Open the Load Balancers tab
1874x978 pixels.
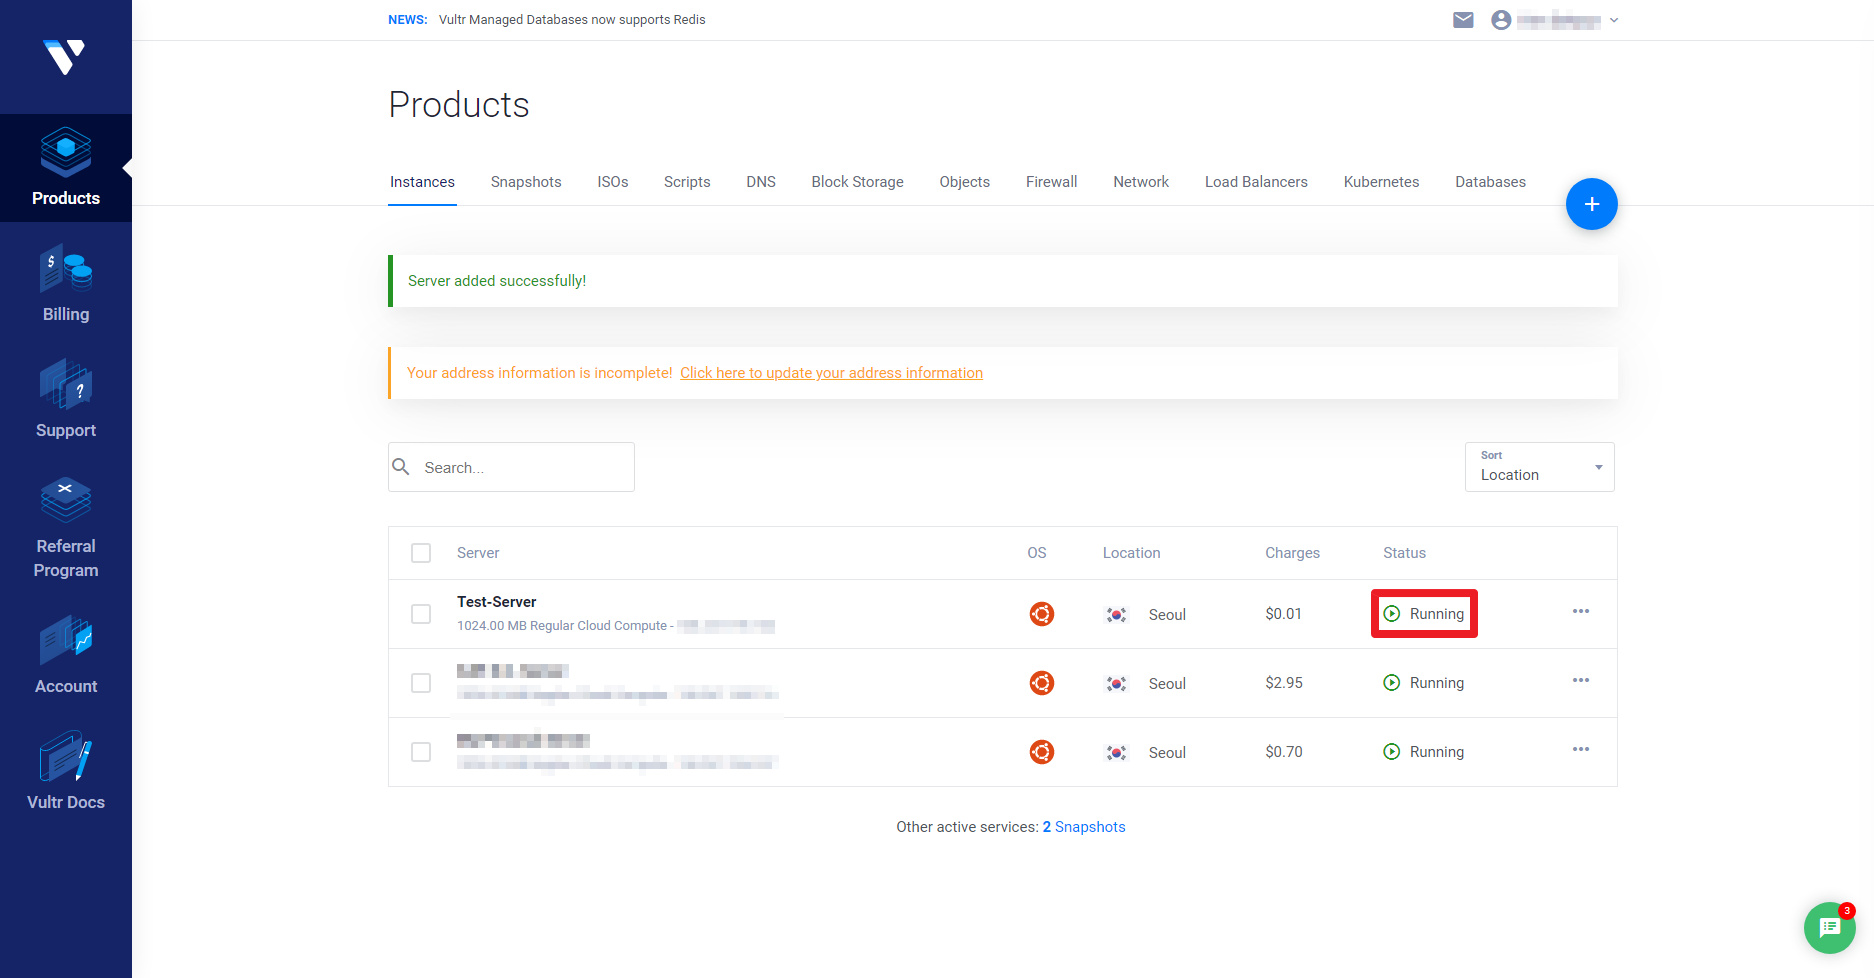(1256, 182)
